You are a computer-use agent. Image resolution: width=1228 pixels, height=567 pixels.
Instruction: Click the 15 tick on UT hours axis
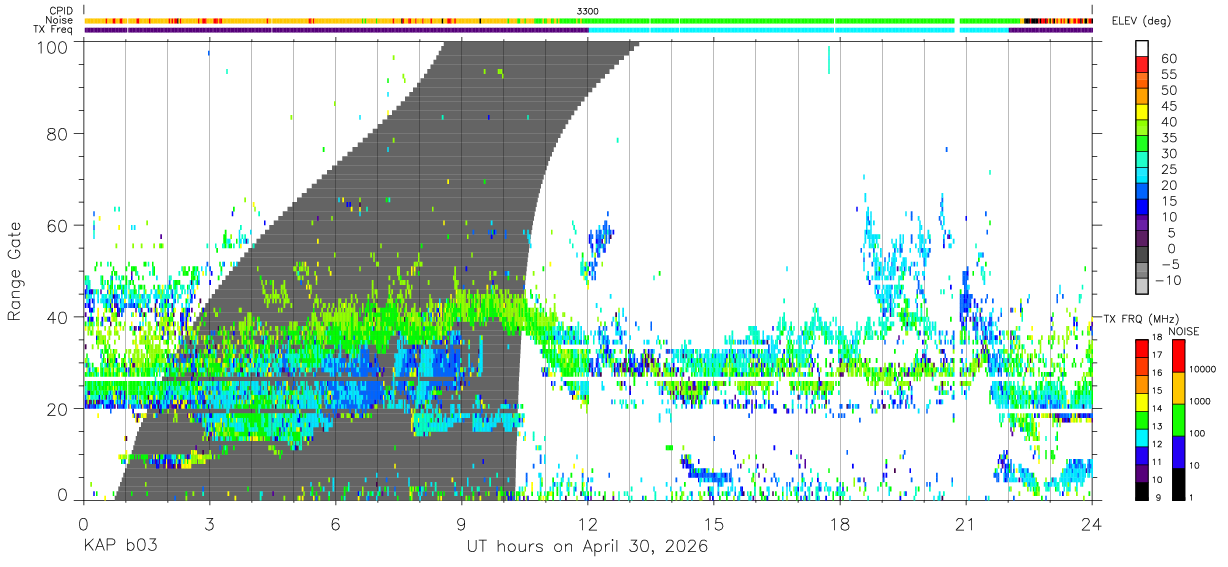tap(713, 523)
